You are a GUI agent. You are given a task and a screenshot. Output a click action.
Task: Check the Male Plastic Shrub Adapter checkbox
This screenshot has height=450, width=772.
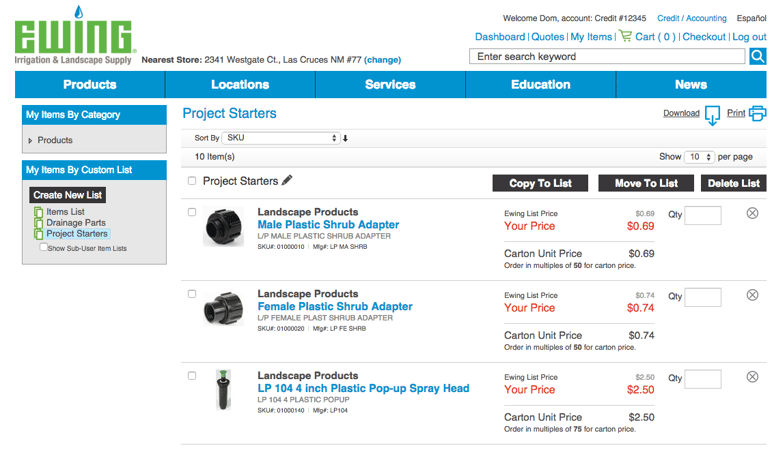tap(192, 212)
